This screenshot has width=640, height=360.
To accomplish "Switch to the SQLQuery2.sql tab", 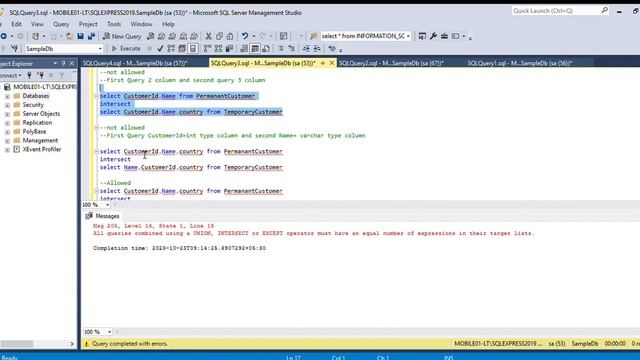I will [391, 63].
